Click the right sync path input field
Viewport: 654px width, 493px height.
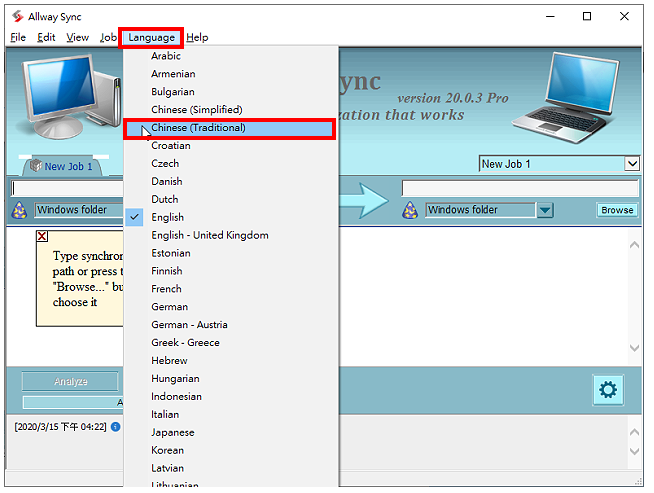[520, 188]
